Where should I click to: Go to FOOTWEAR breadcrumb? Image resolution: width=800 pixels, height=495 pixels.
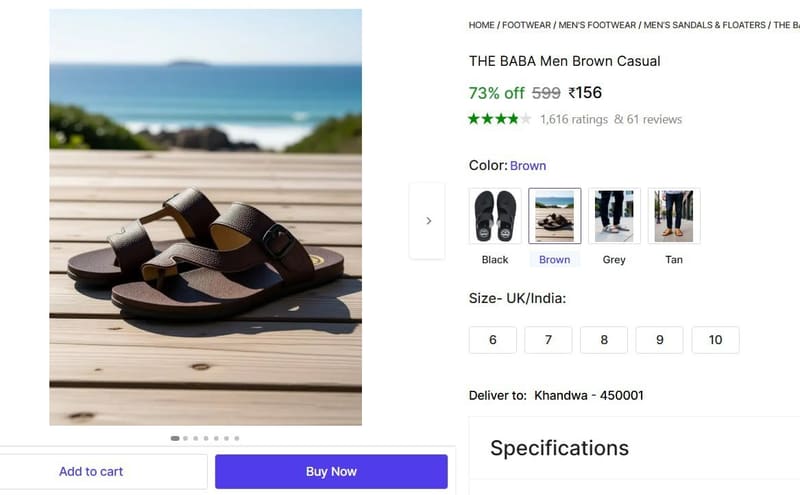[527, 25]
